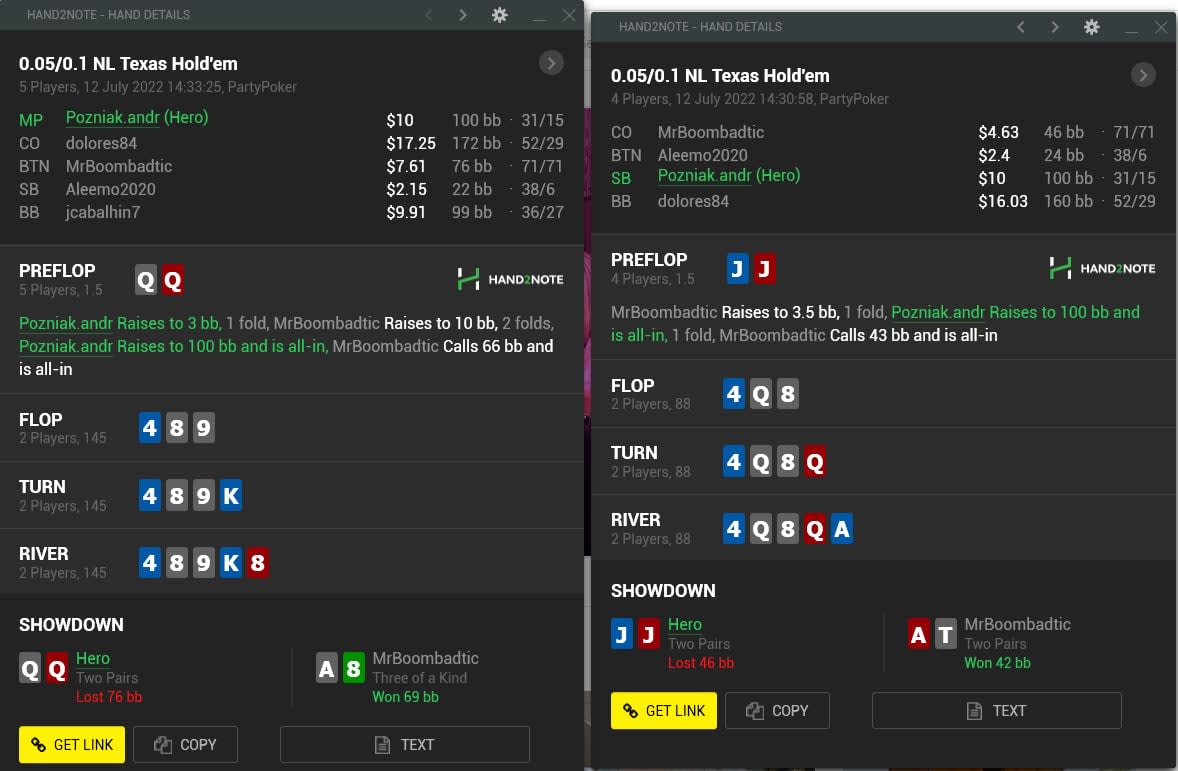Select Won 42 bb text in right showdown

tap(998, 664)
